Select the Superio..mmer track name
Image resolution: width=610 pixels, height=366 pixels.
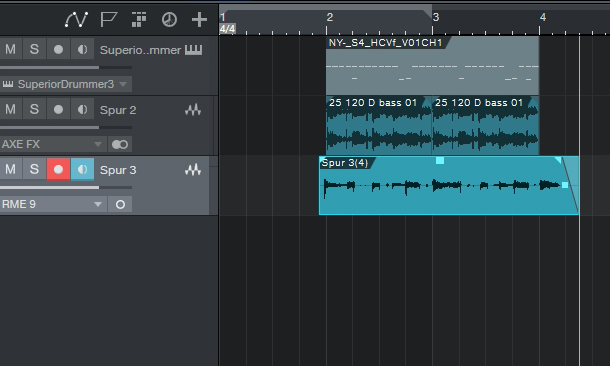140,50
